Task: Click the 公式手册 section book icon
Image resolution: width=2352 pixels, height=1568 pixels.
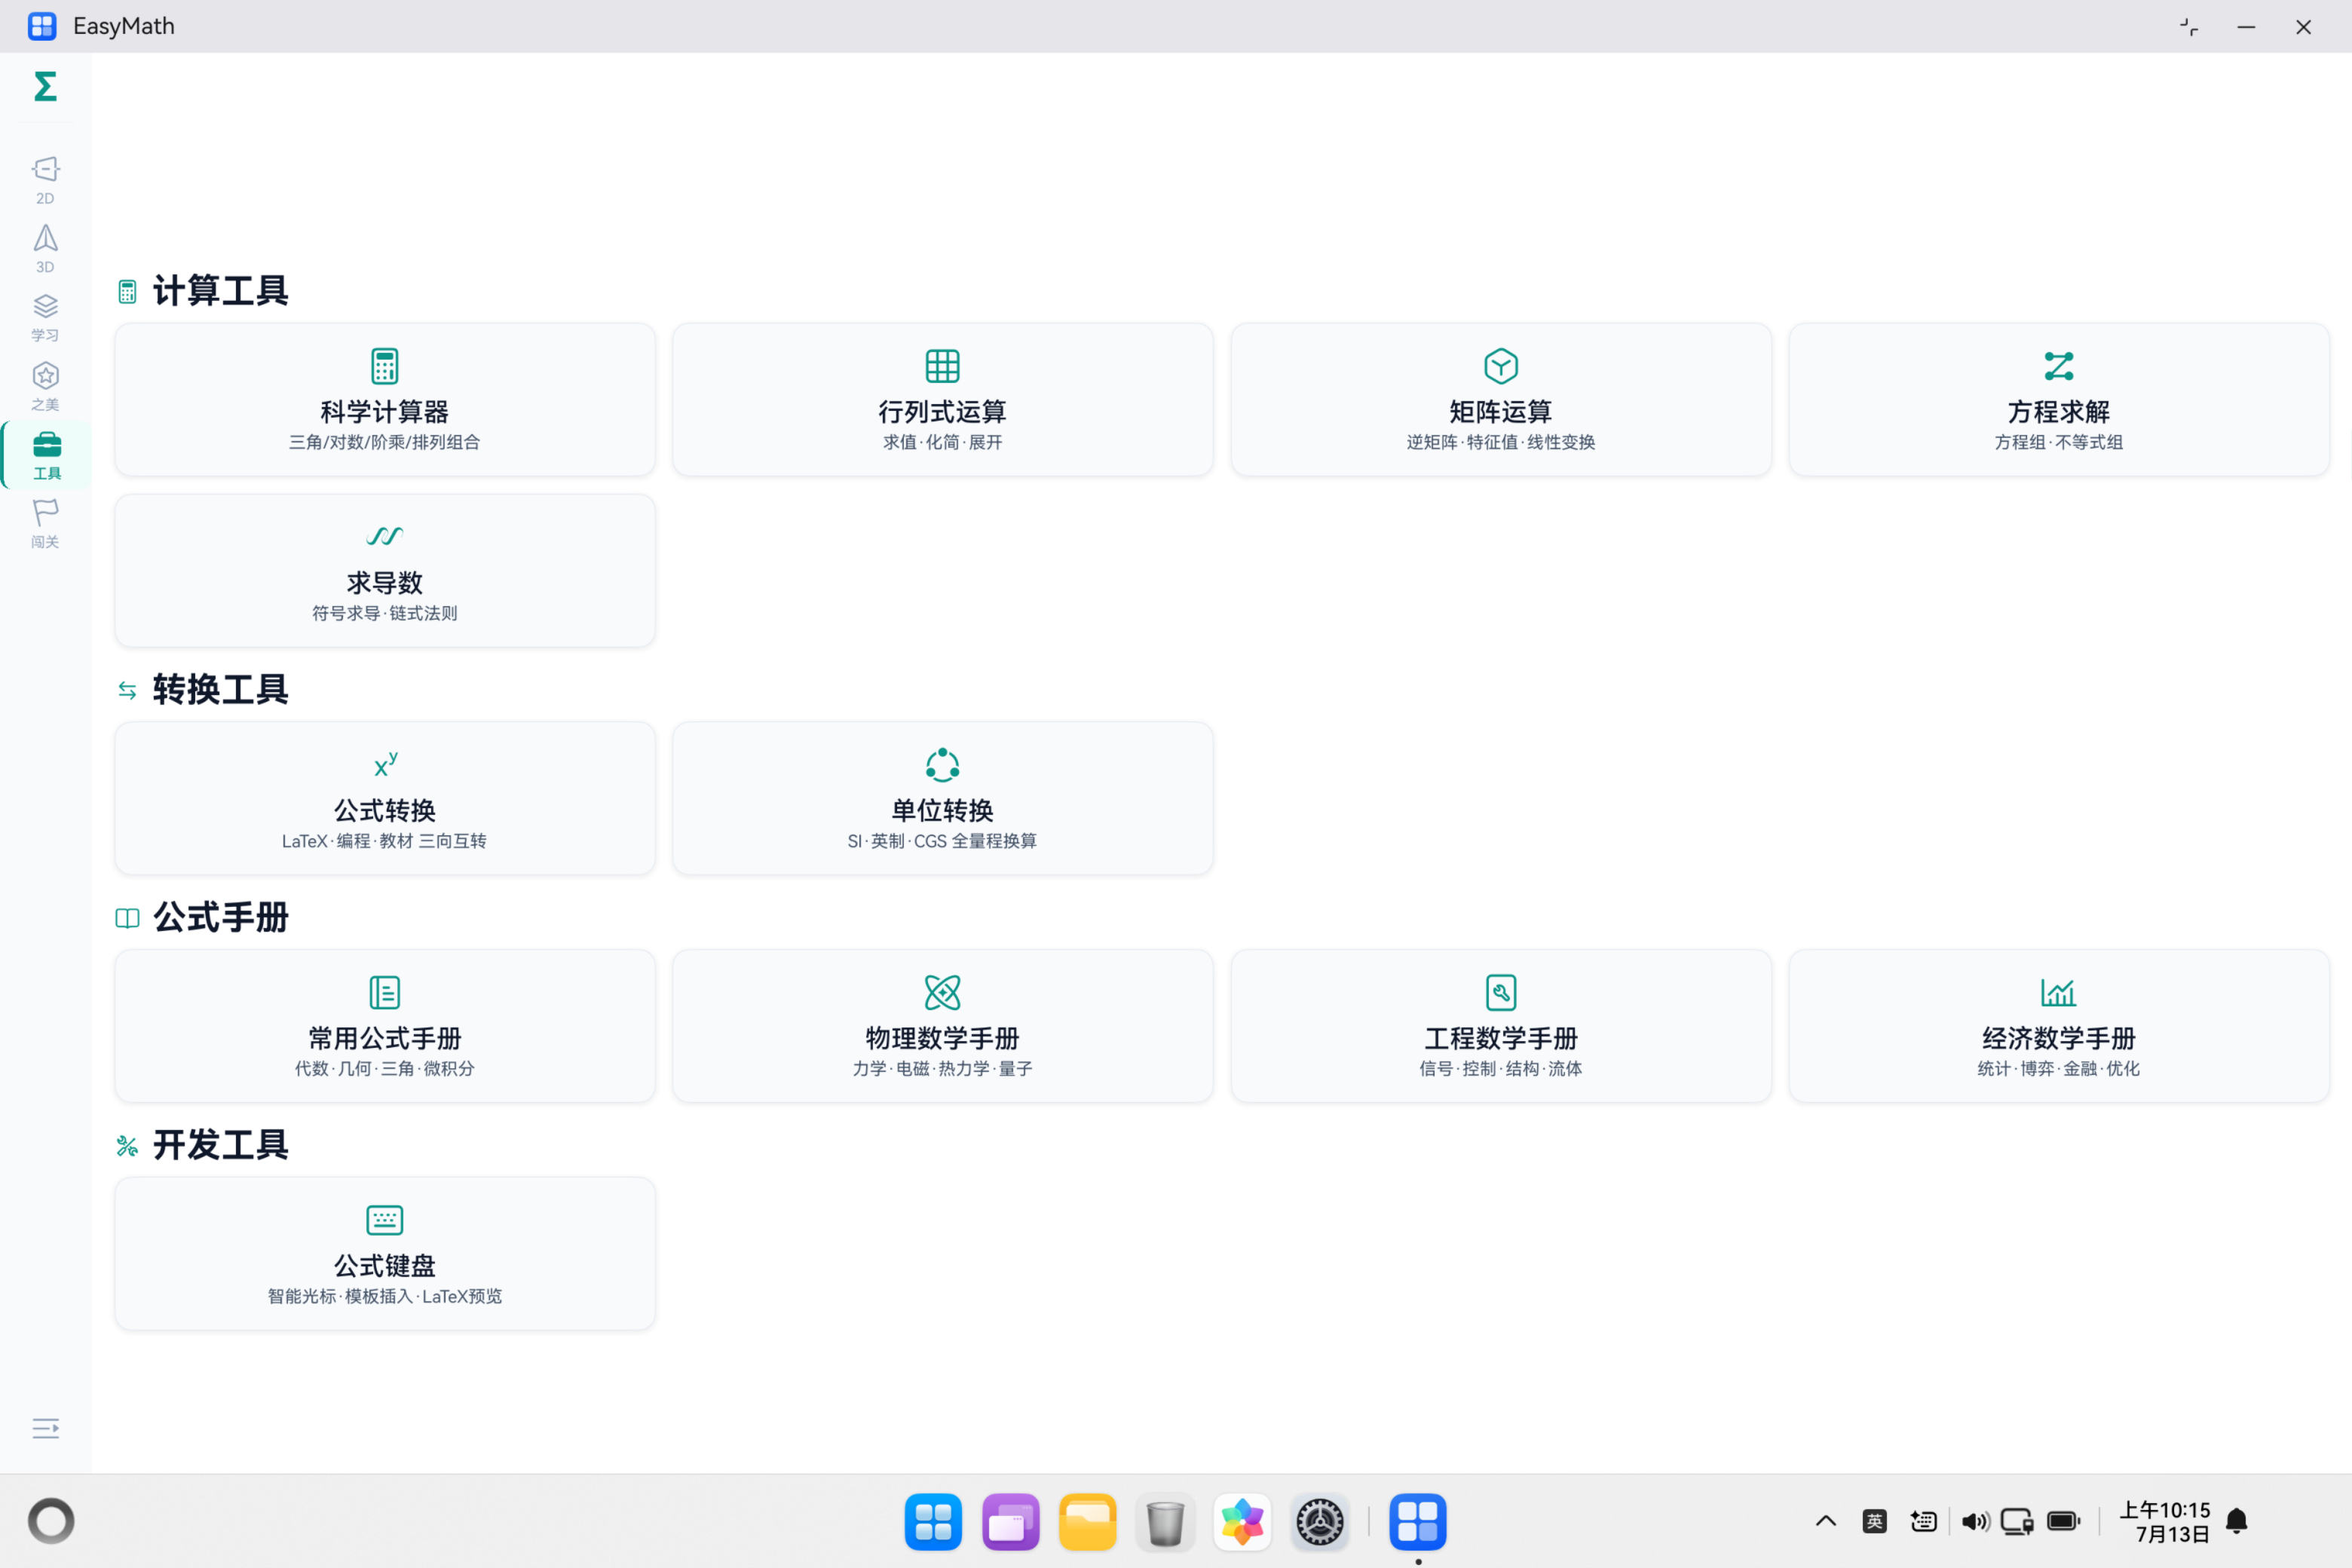Action: coord(127,918)
